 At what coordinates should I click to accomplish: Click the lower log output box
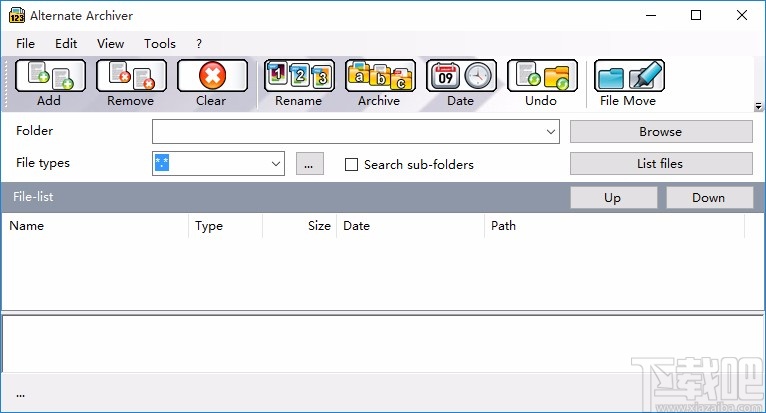(383, 344)
